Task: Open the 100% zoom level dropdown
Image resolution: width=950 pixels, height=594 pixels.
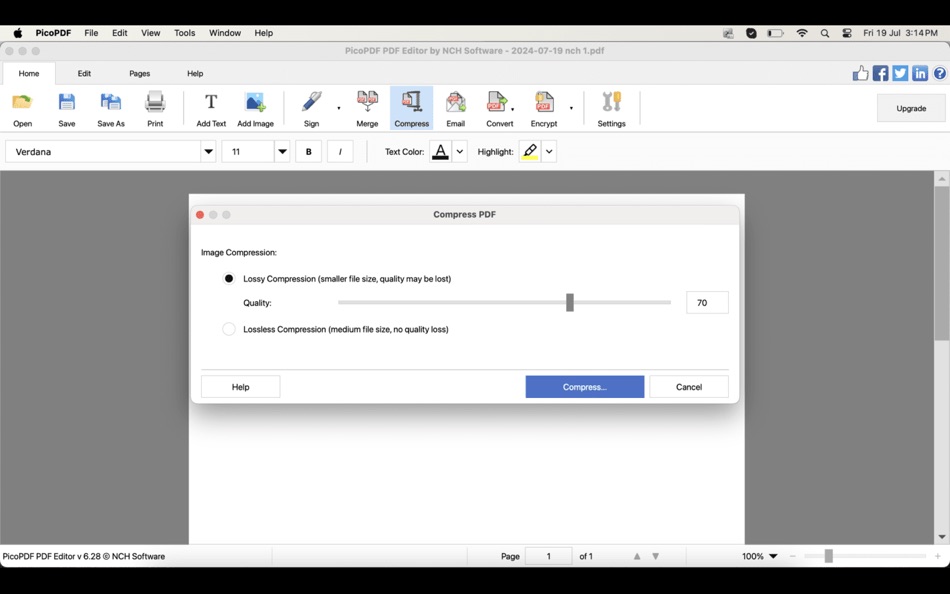Action: [773, 556]
